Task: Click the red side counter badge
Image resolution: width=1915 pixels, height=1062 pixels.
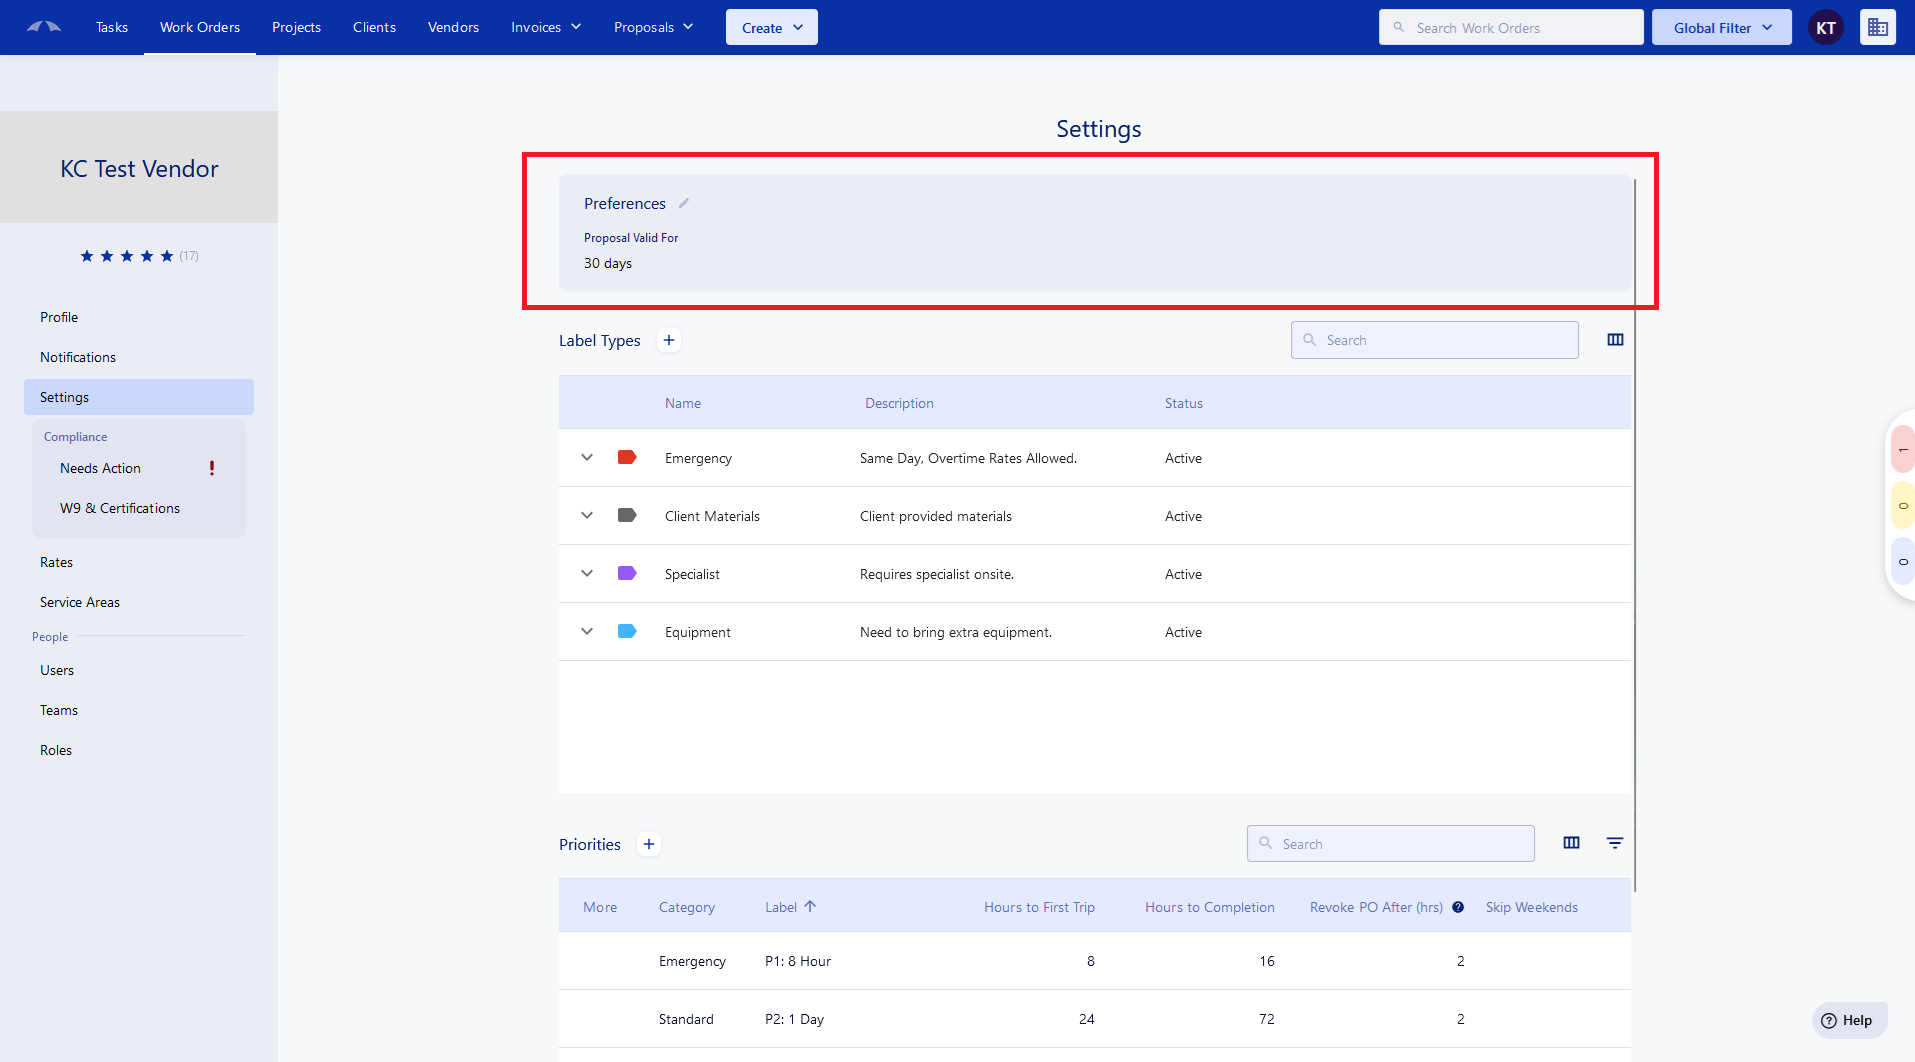Action: tap(1902, 450)
